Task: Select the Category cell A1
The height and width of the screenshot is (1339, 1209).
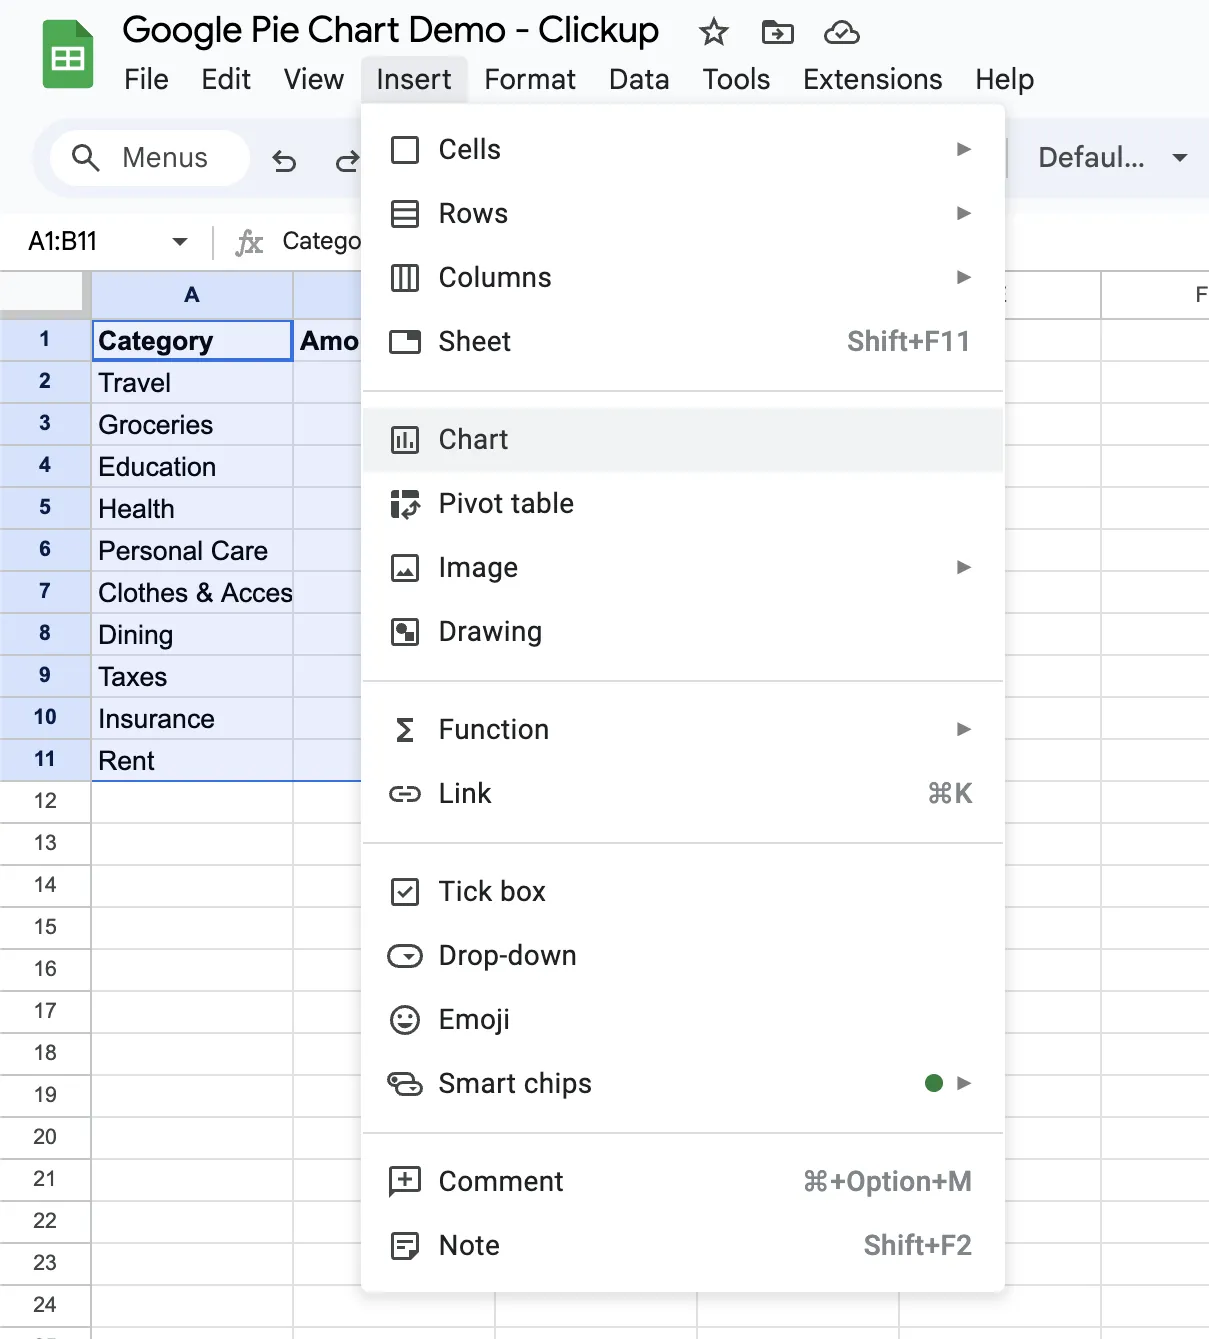Action: [192, 341]
